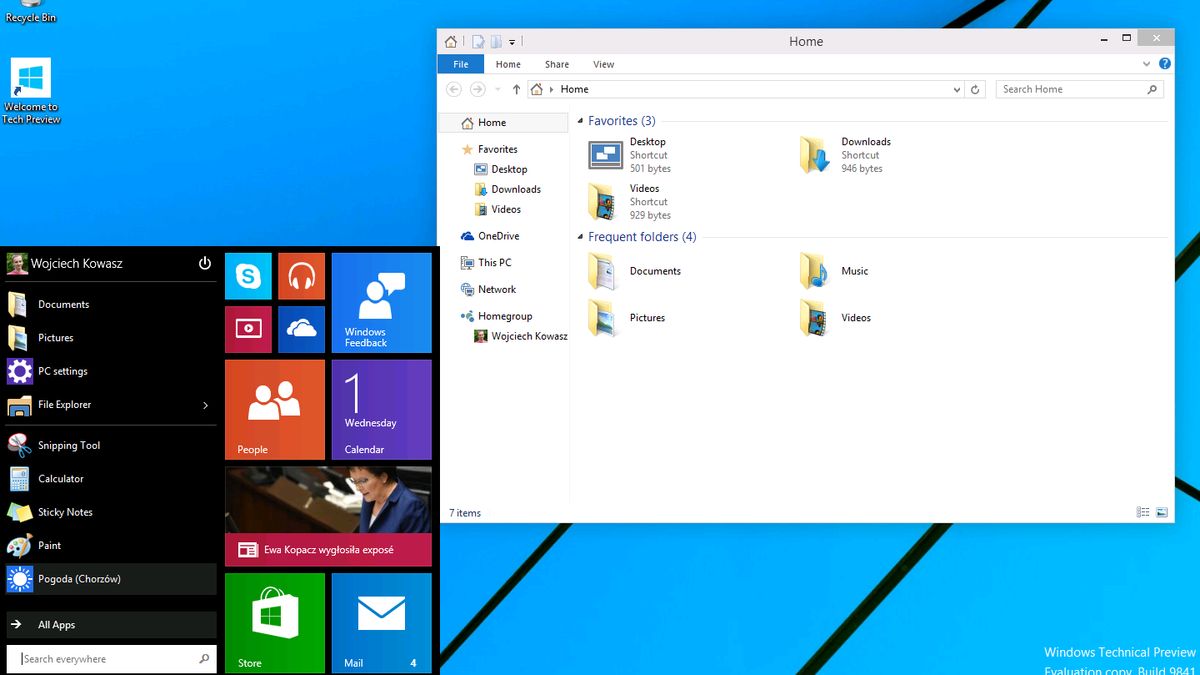This screenshot has height=675, width=1200.
Task: Click the up arrow navigation button
Action: click(x=516, y=89)
